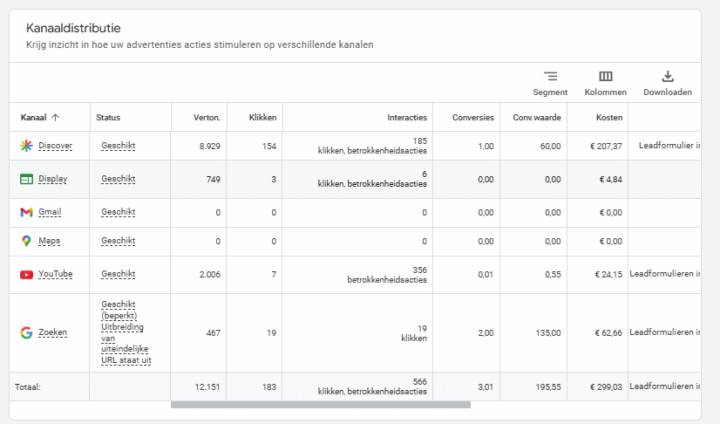Select the 195,55 total conversion value

pos(548,387)
